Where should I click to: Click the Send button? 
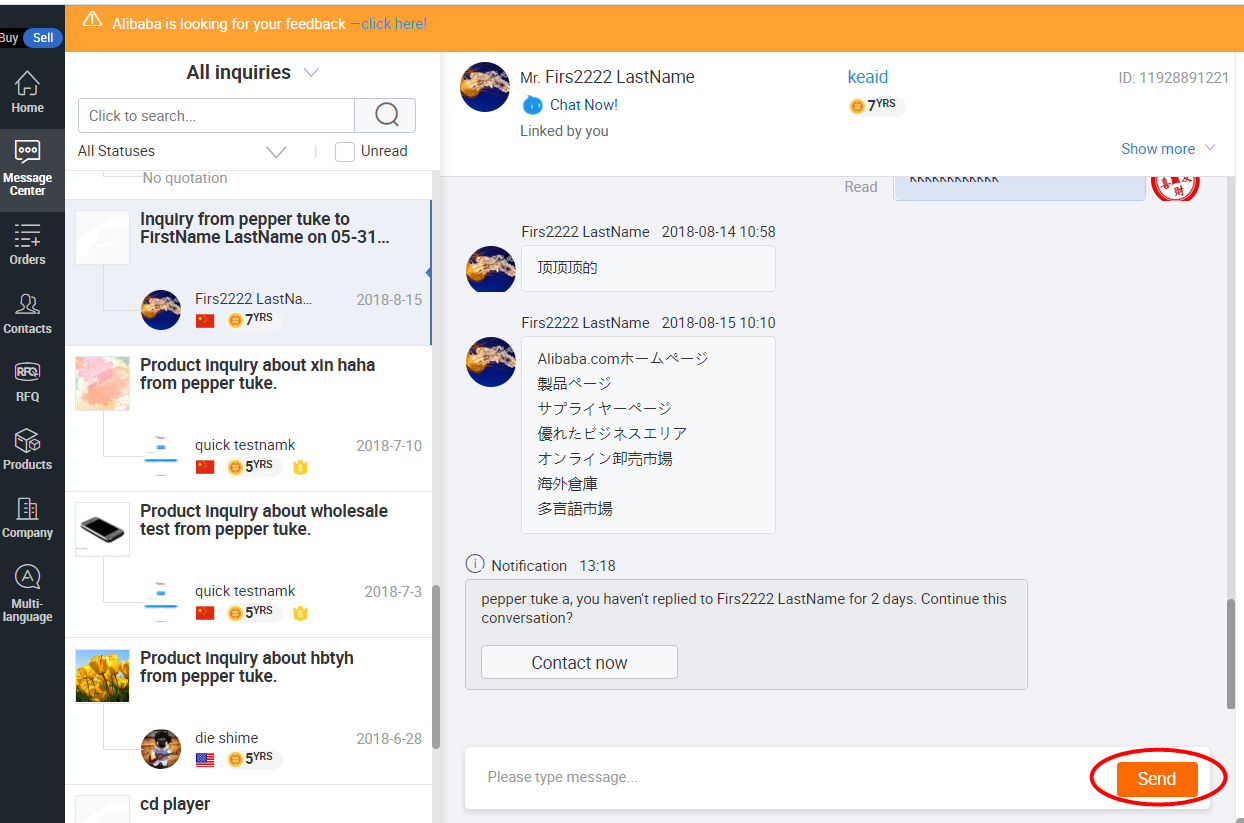[1157, 779]
